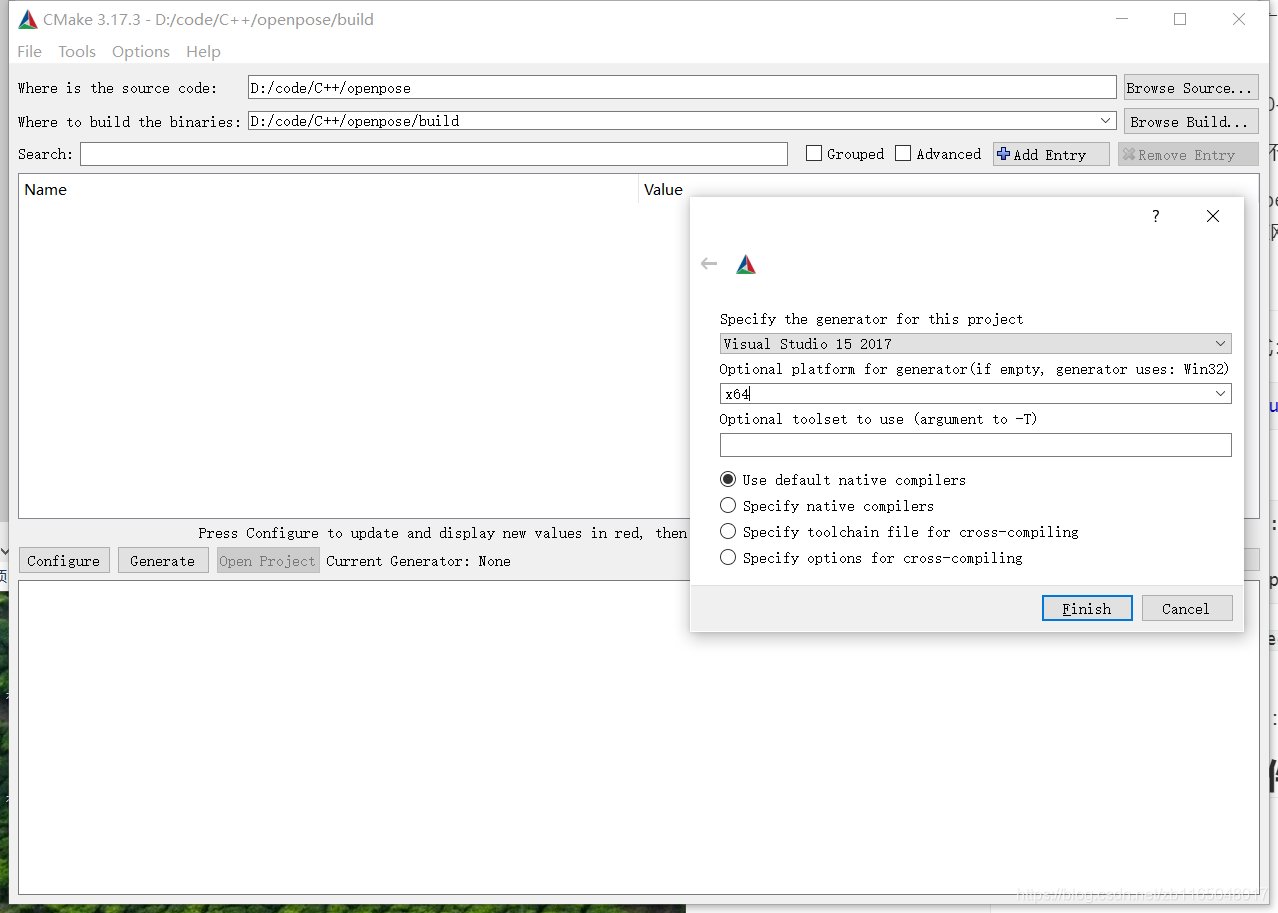
Task: Click the Open Project button
Action: tap(268, 560)
